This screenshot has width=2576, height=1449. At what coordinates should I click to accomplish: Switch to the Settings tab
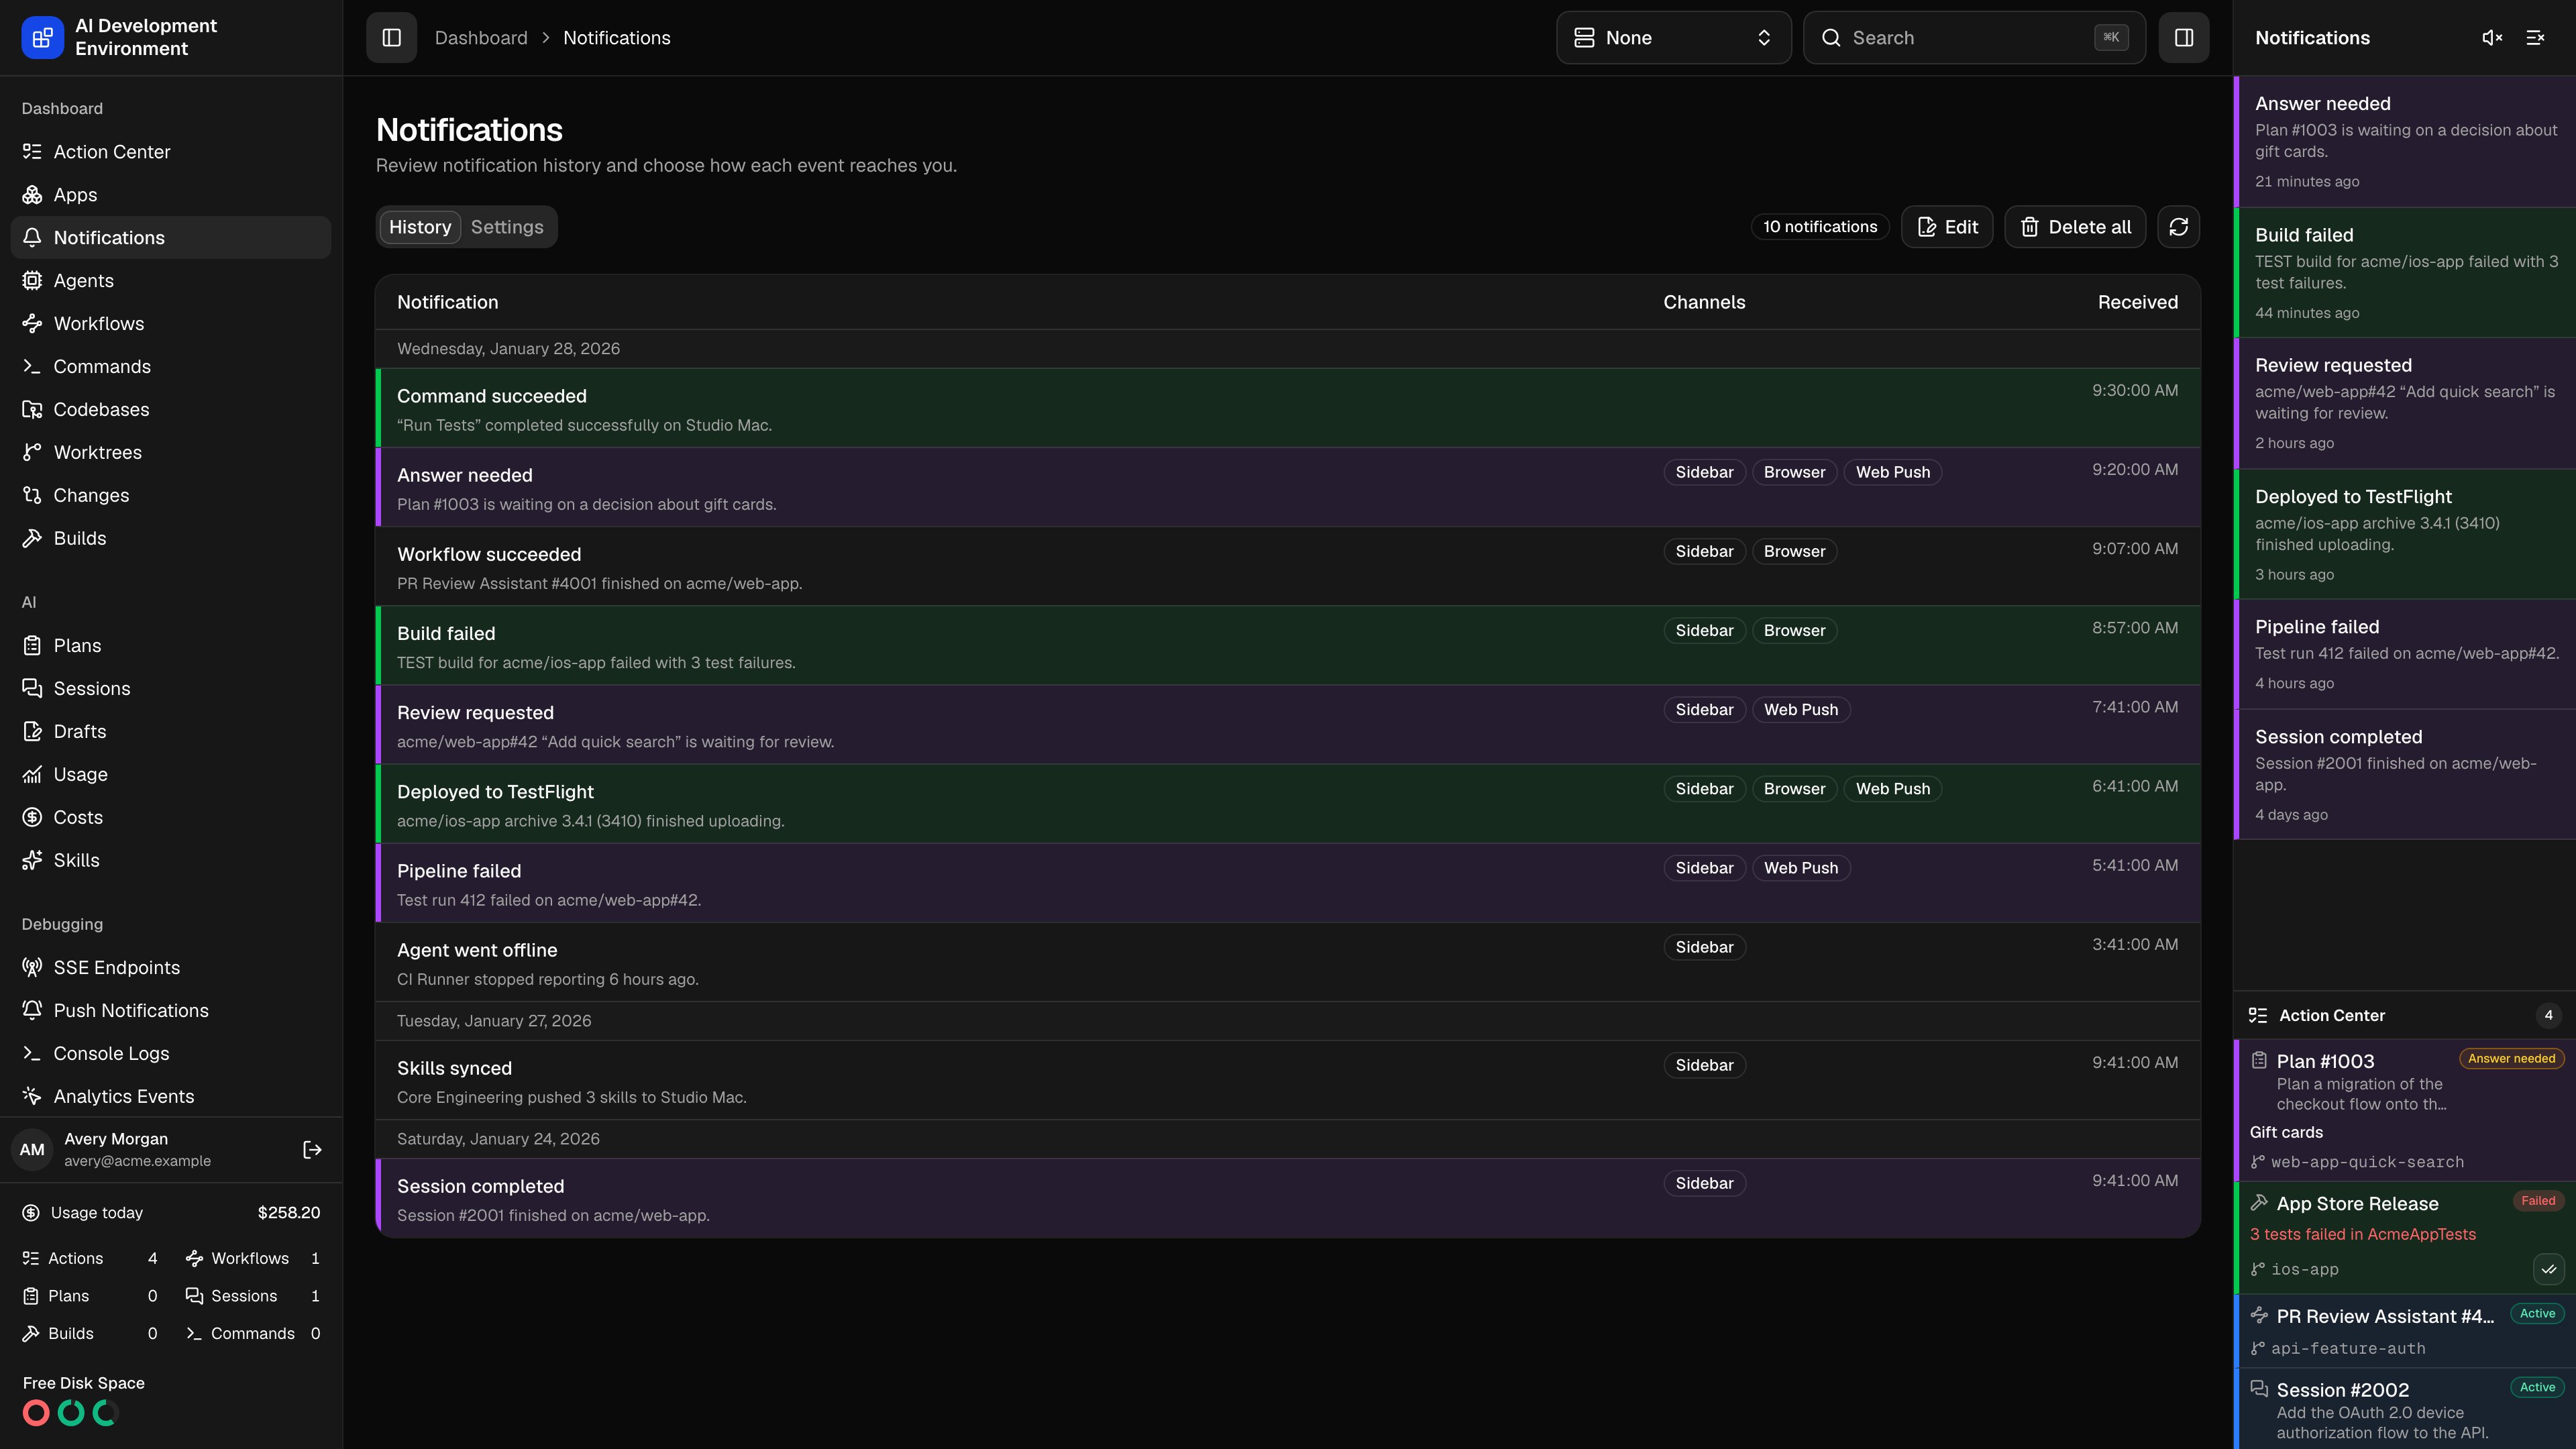(507, 227)
